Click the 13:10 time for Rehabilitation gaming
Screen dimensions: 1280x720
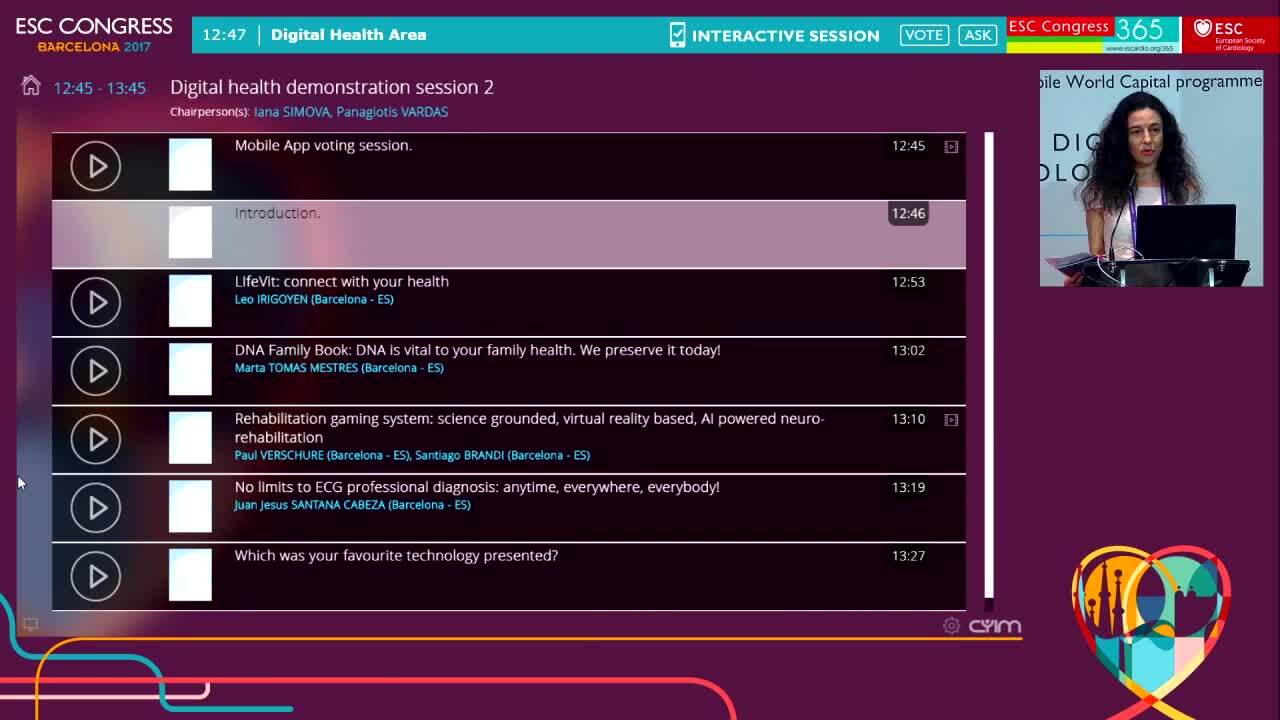(x=908, y=419)
